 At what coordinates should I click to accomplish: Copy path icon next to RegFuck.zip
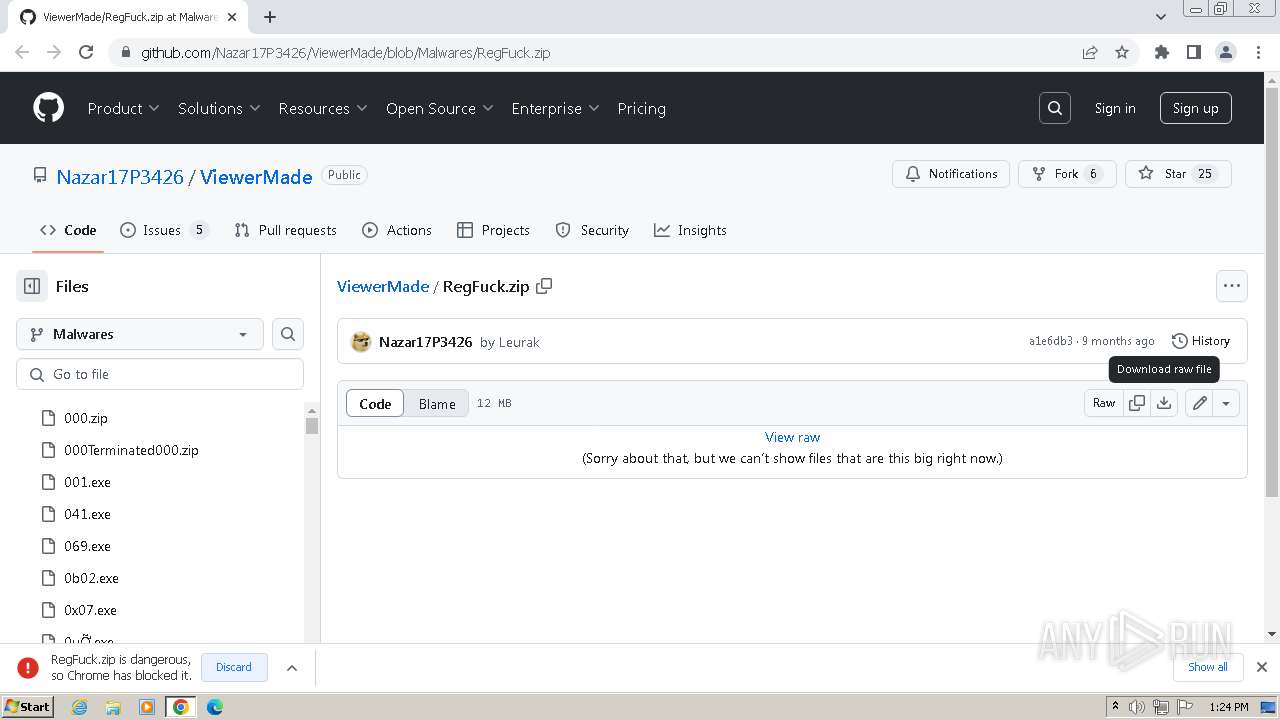click(x=544, y=286)
